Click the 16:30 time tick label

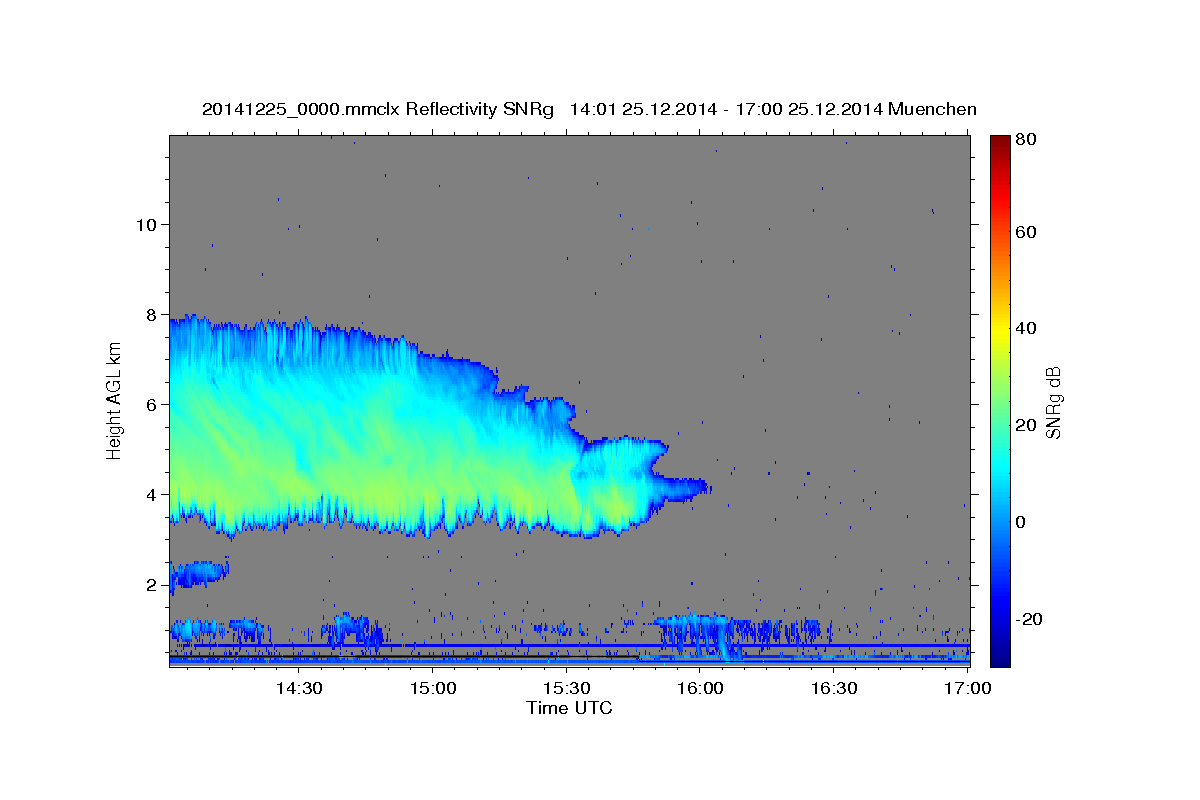pyautogui.click(x=835, y=689)
